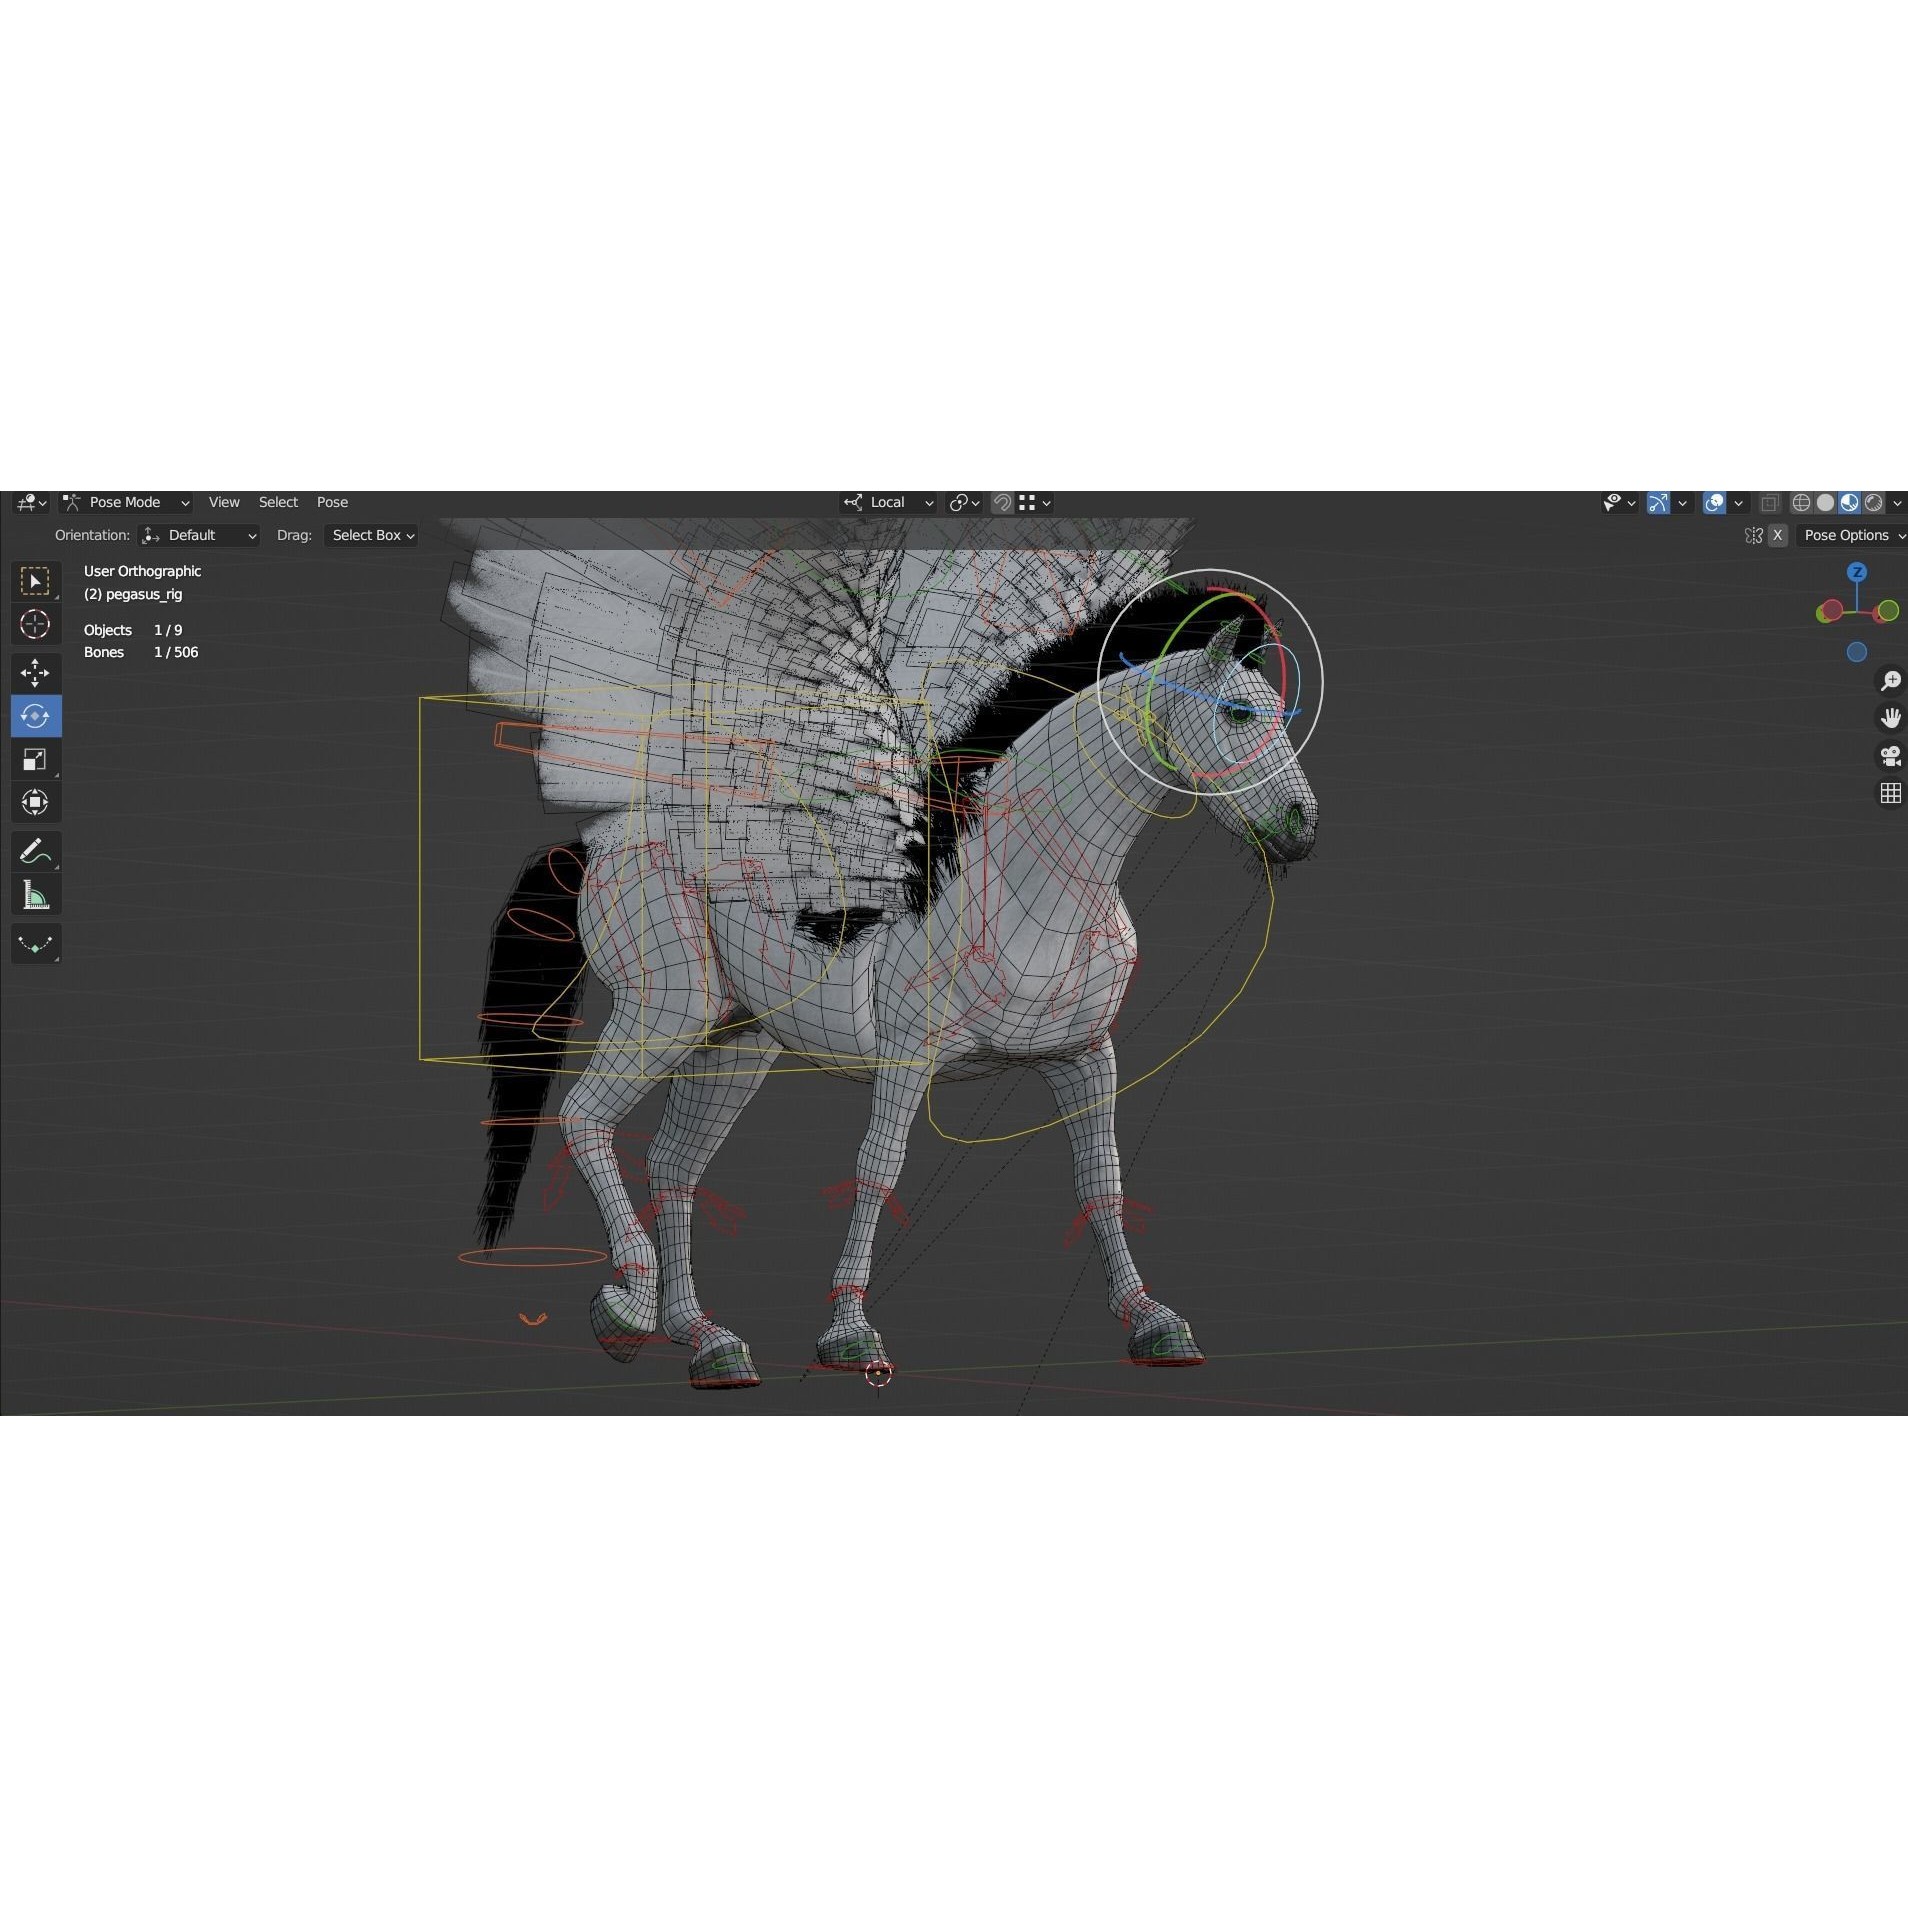Switch viewport to wireframe shading
This screenshot has width=1908, height=1908.
click(x=1803, y=502)
